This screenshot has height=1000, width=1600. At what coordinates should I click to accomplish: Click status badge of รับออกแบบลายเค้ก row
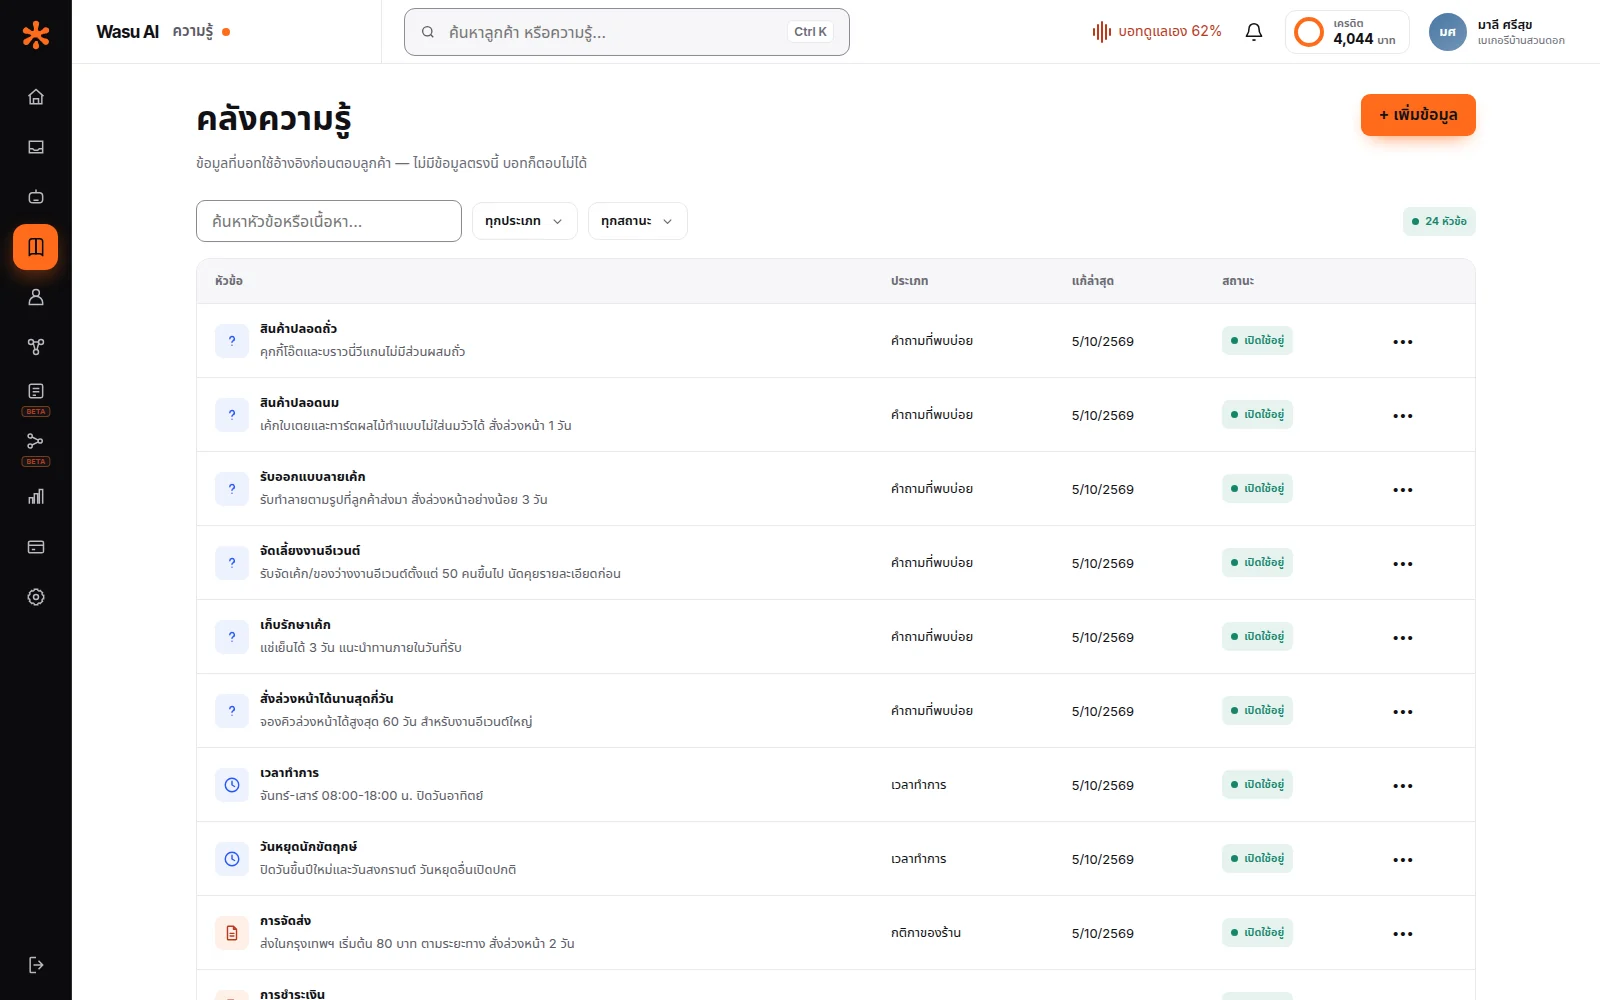click(1257, 489)
